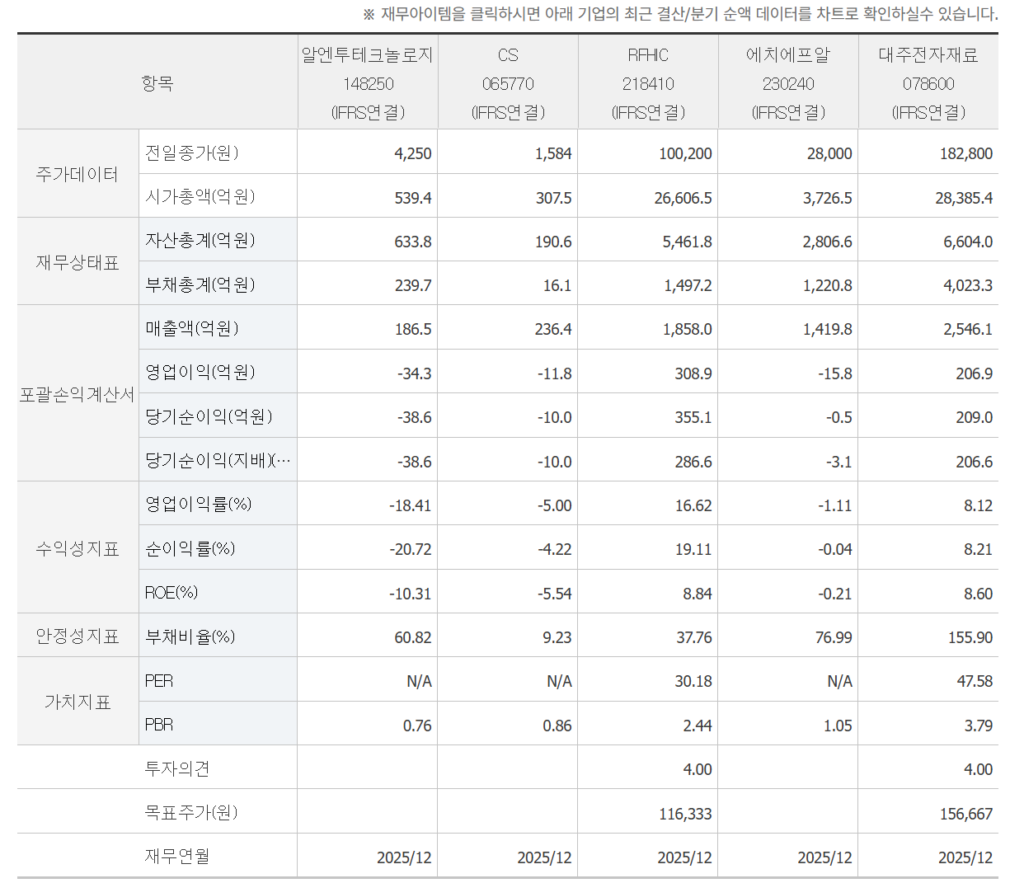1024x883 pixels.
Task: Click the 투자의견 row label
Action: click(177, 768)
